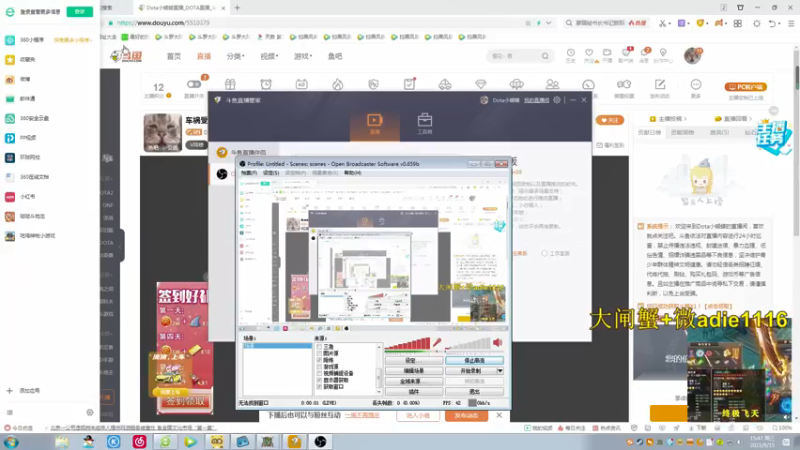Click the orange 发布动态 button at bottom
Viewport: 800px width, 450px height.
[466, 416]
